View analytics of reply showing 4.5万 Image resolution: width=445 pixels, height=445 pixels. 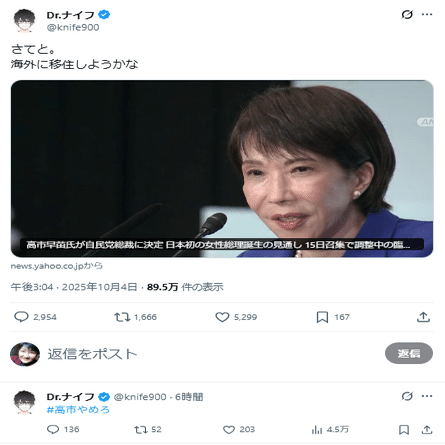pyautogui.click(x=330, y=429)
